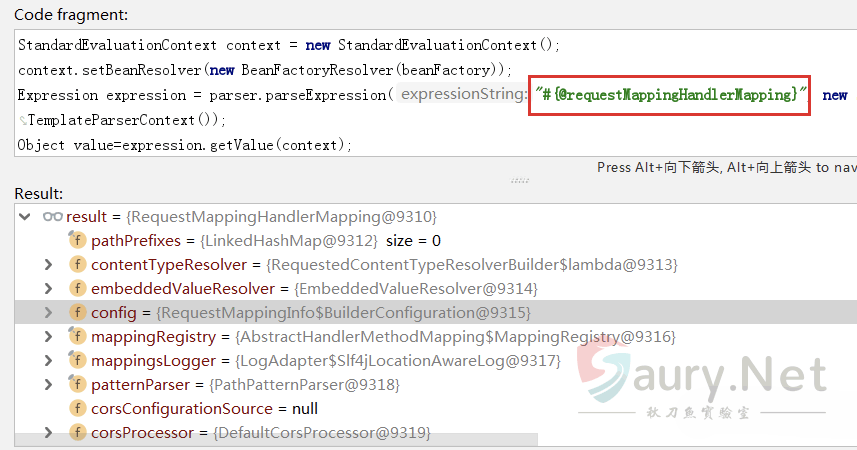Expand the config BuilderConfiguration node
This screenshot has width=857, height=450.
[48, 312]
